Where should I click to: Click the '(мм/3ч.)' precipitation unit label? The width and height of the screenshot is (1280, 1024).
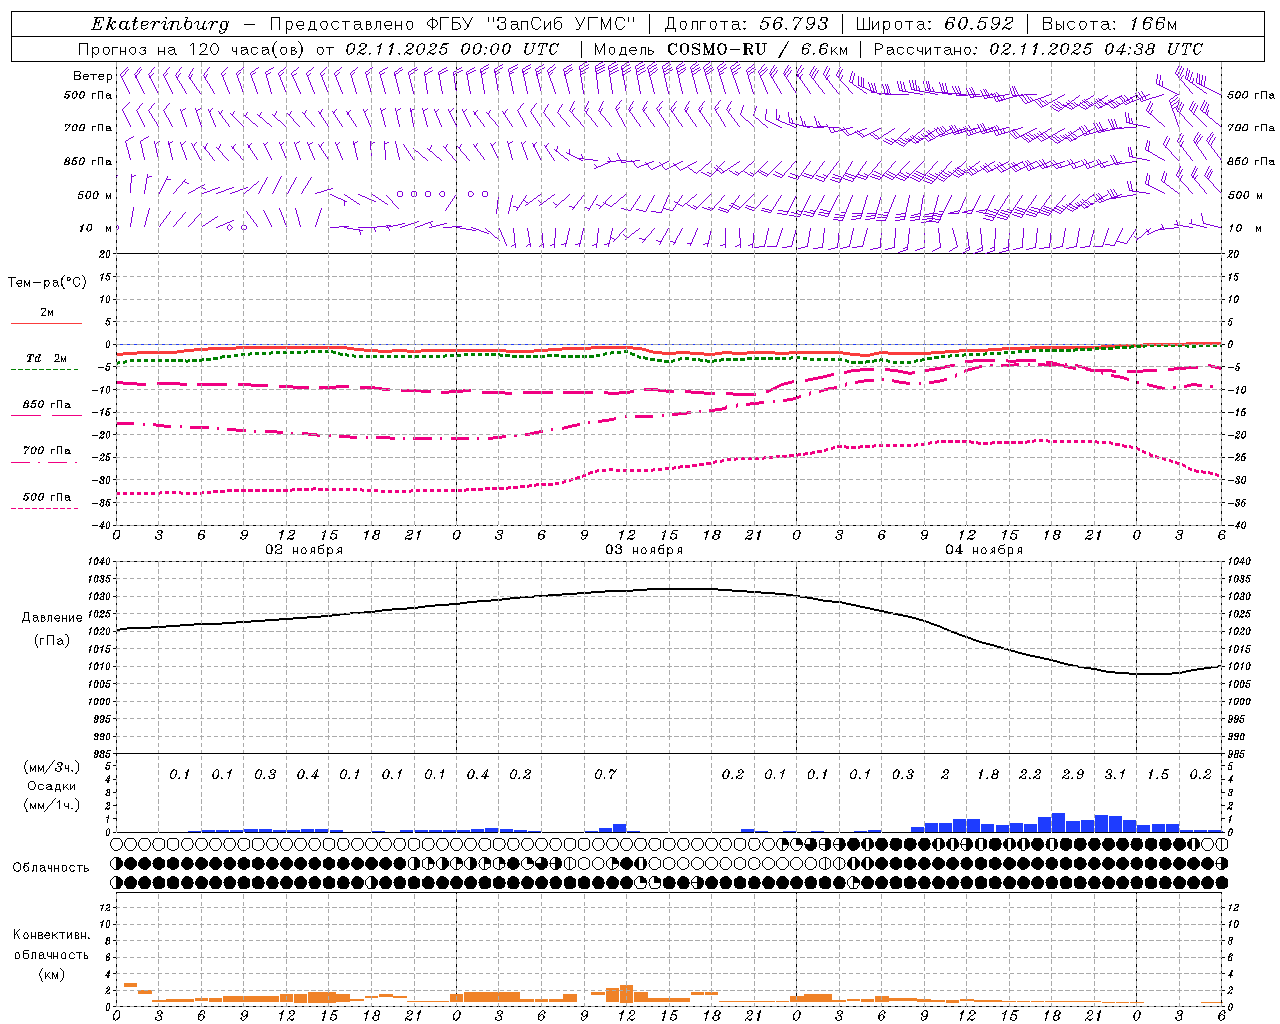[52, 767]
